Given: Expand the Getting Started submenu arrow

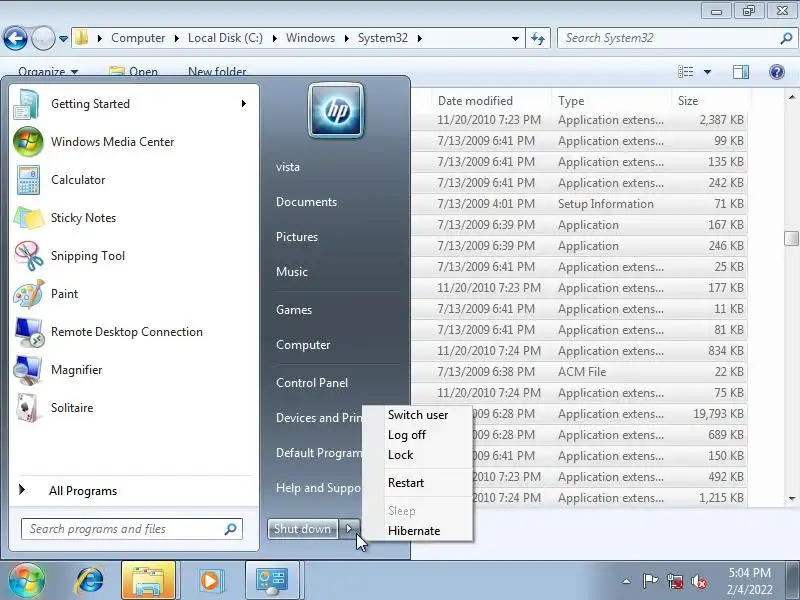Looking at the screenshot, I should click(244, 104).
